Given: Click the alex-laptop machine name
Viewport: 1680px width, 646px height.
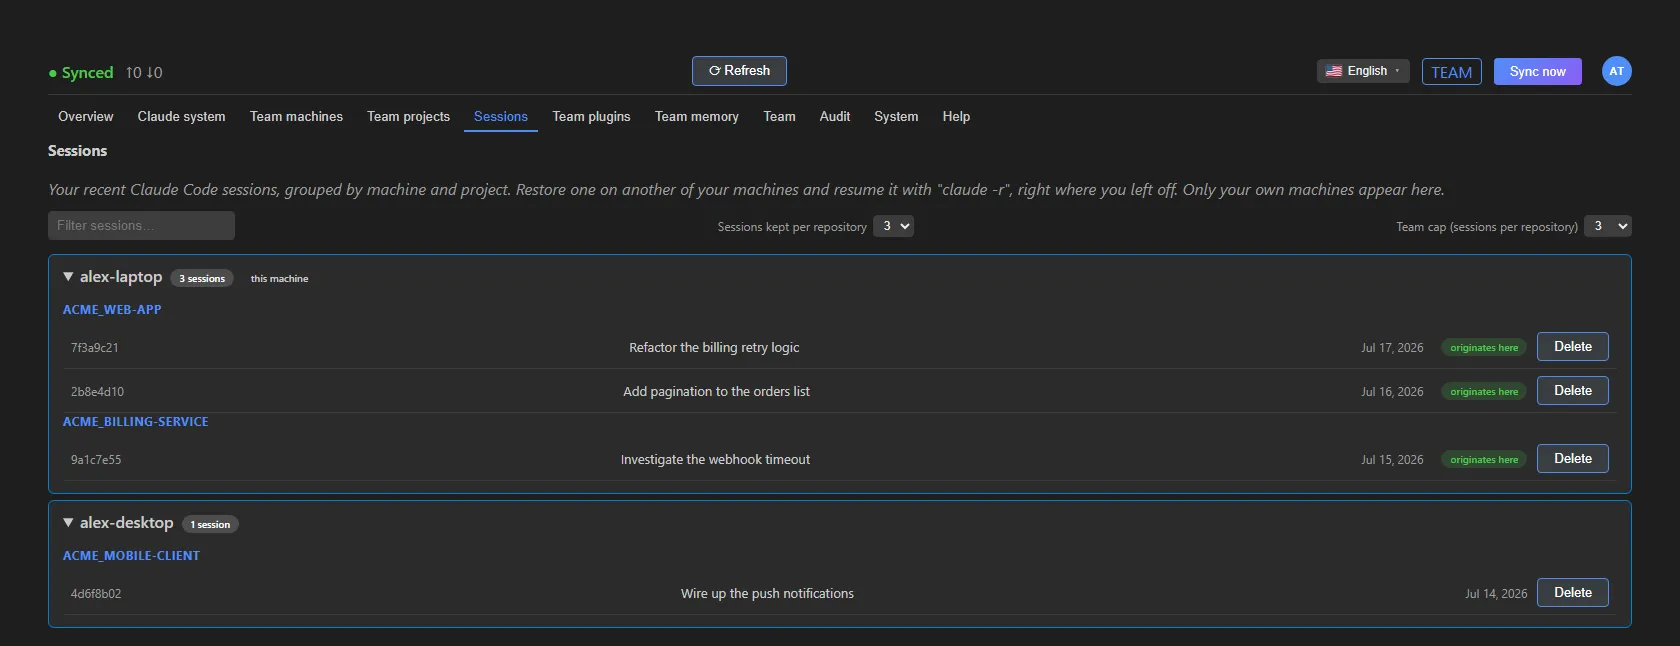Looking at the screenshot, I should [x=121, y=277].
